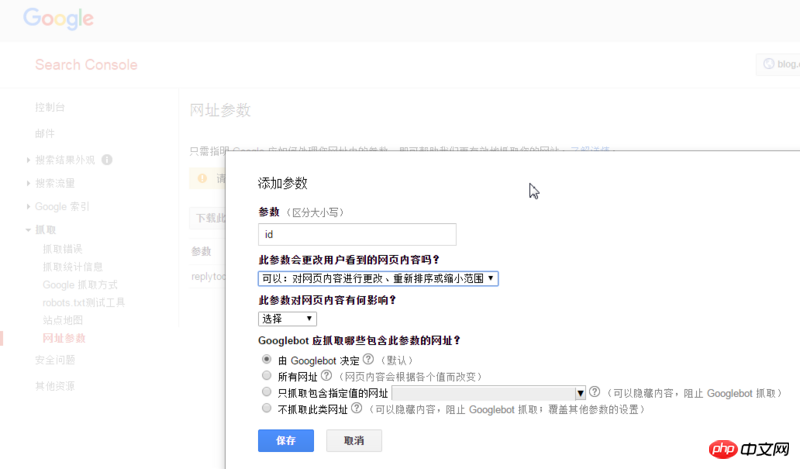Open 安全问题 in the sidebar

click(x=55, y=360)
